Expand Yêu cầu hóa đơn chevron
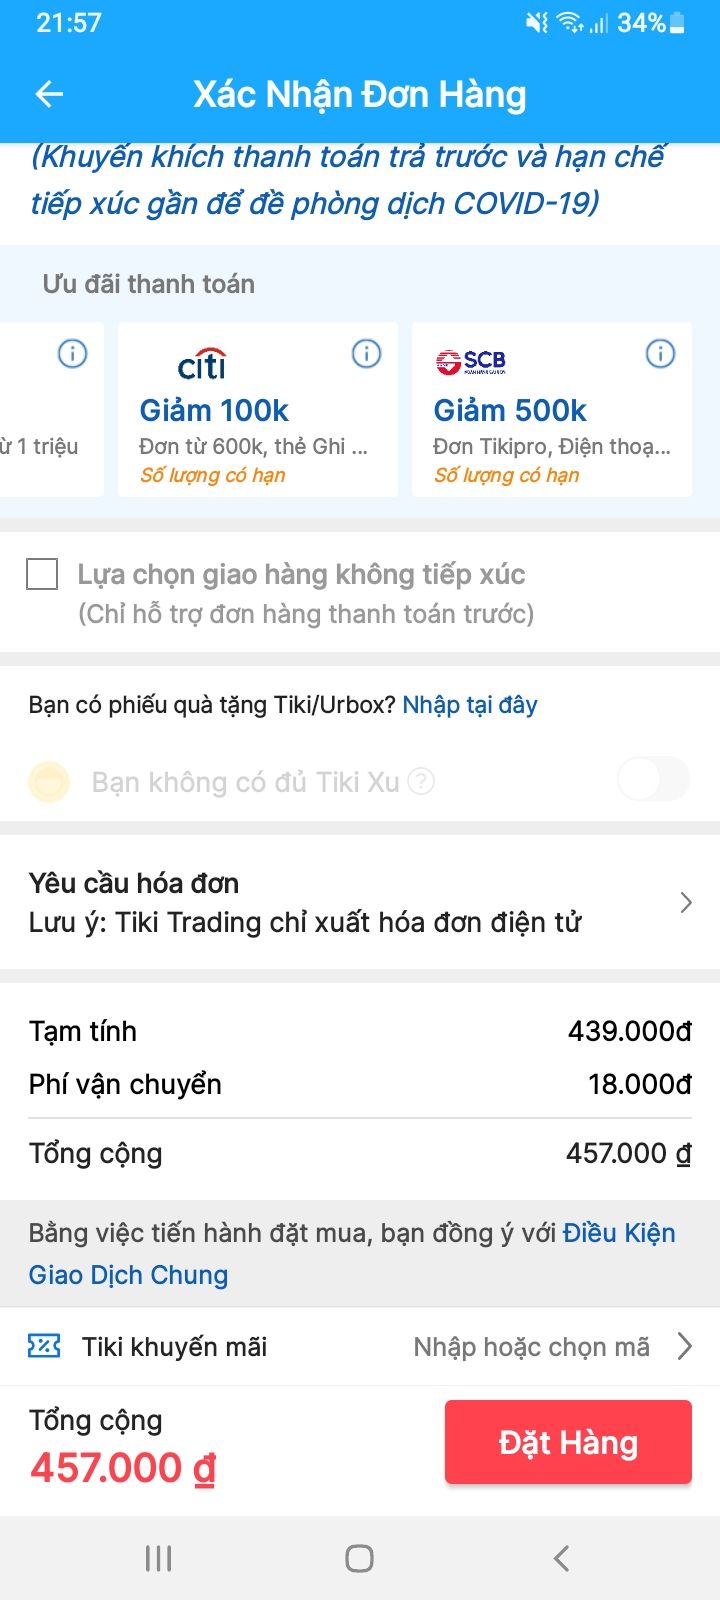720x1600 pixels. [x=686, y=903]
